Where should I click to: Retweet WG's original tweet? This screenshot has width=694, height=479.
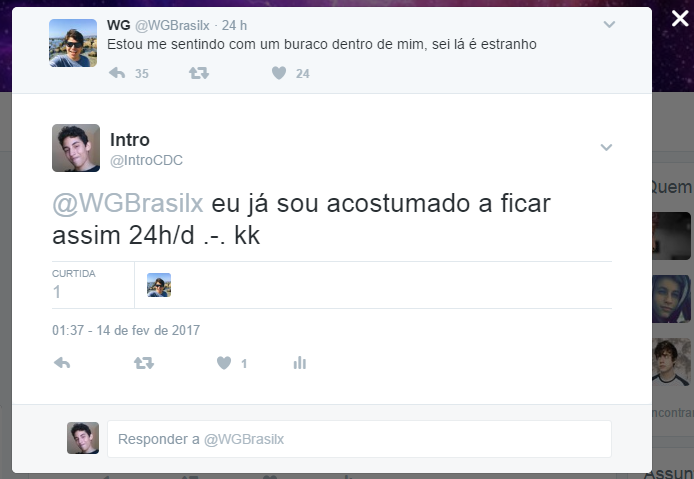pyautogui.click(x=199, y=73)
